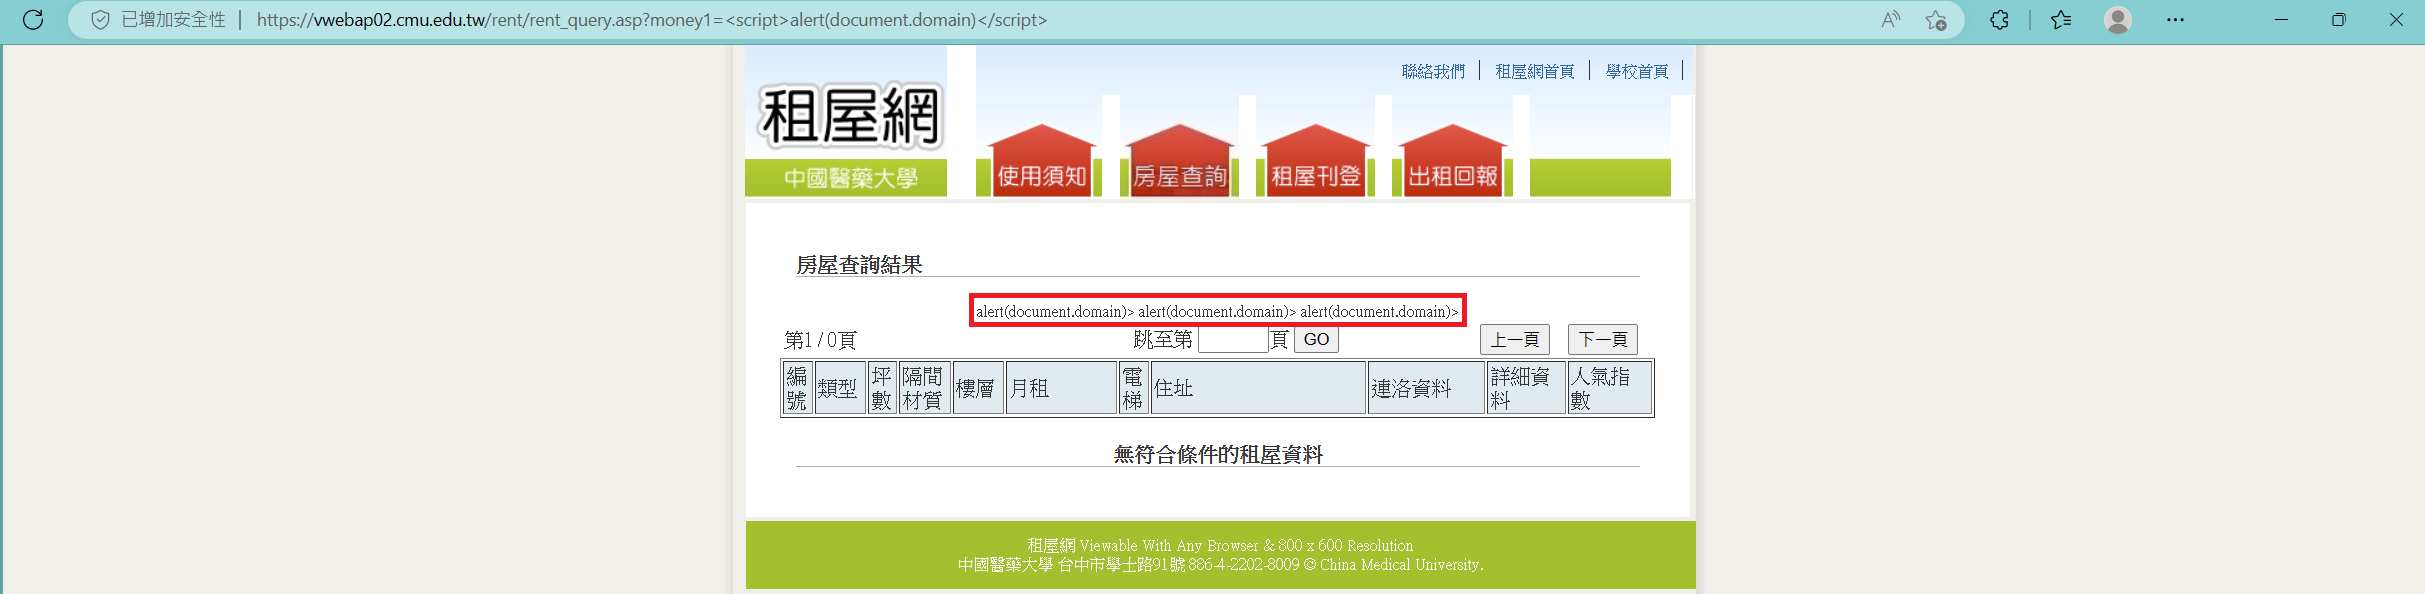Image resolution: width=2425 pixels, height=594 pixels.
Task: Add page to favorites star icon
Action: (x=1936, y=20)
